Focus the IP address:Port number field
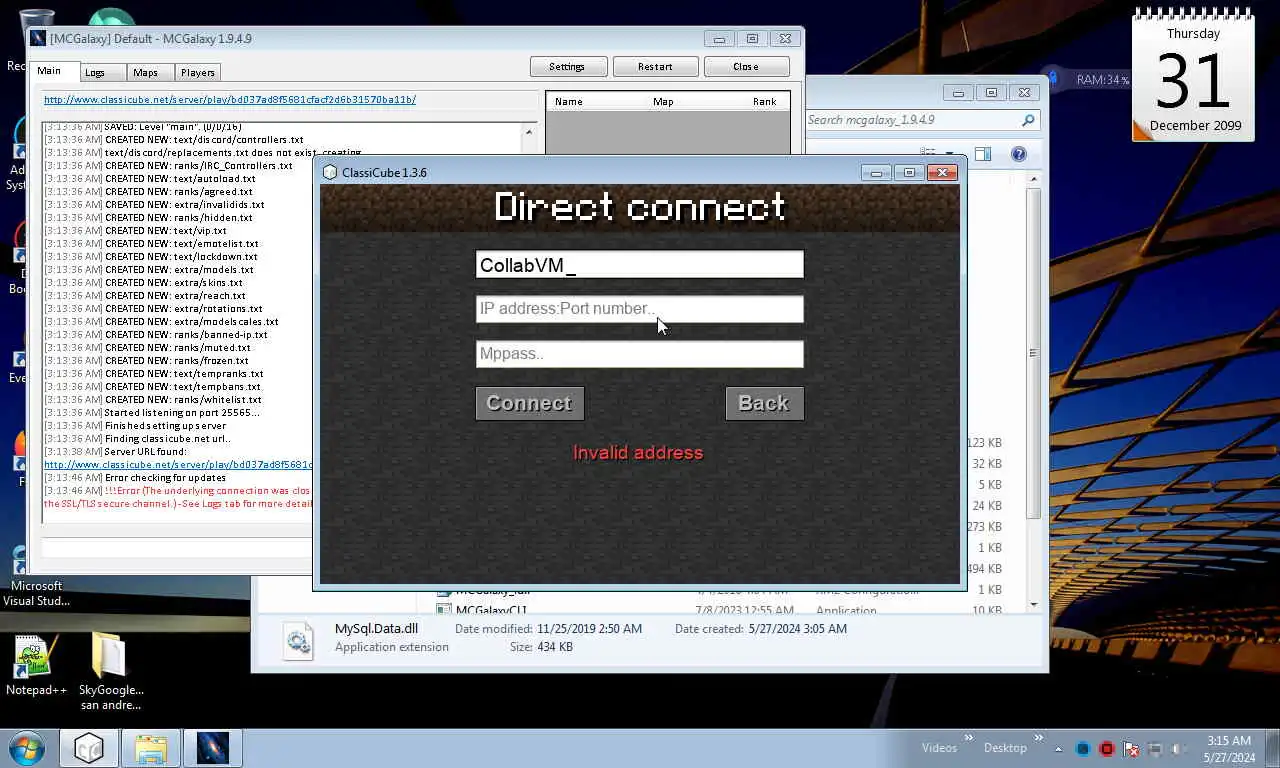This screenshot has height=768, width=1280. (x=640, y=309)
